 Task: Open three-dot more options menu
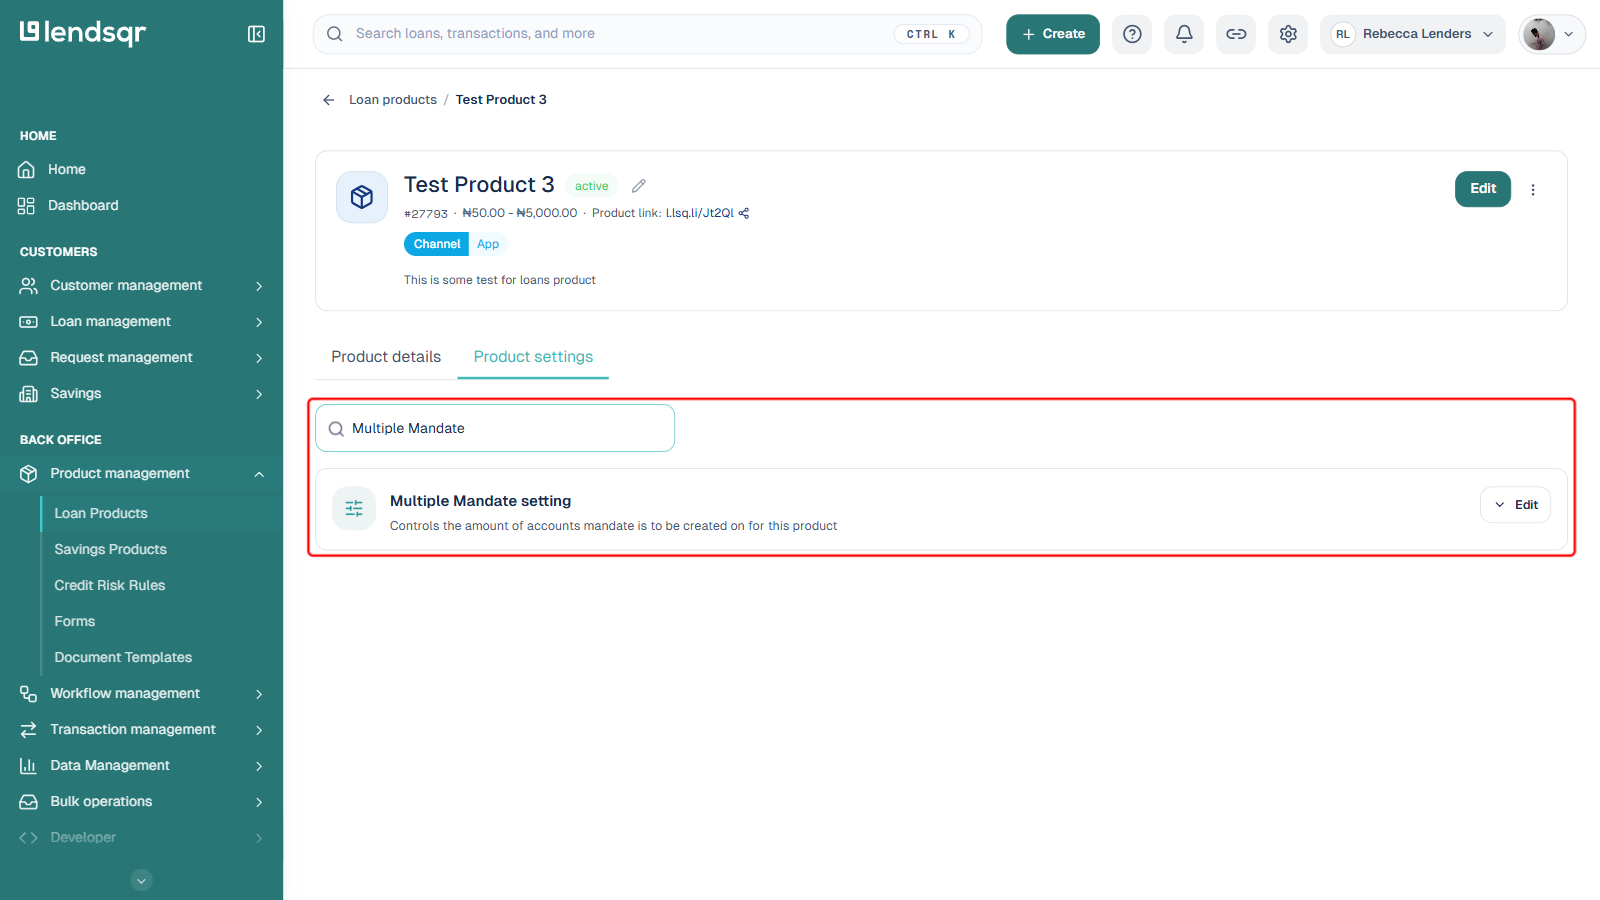click(1533, 189)
